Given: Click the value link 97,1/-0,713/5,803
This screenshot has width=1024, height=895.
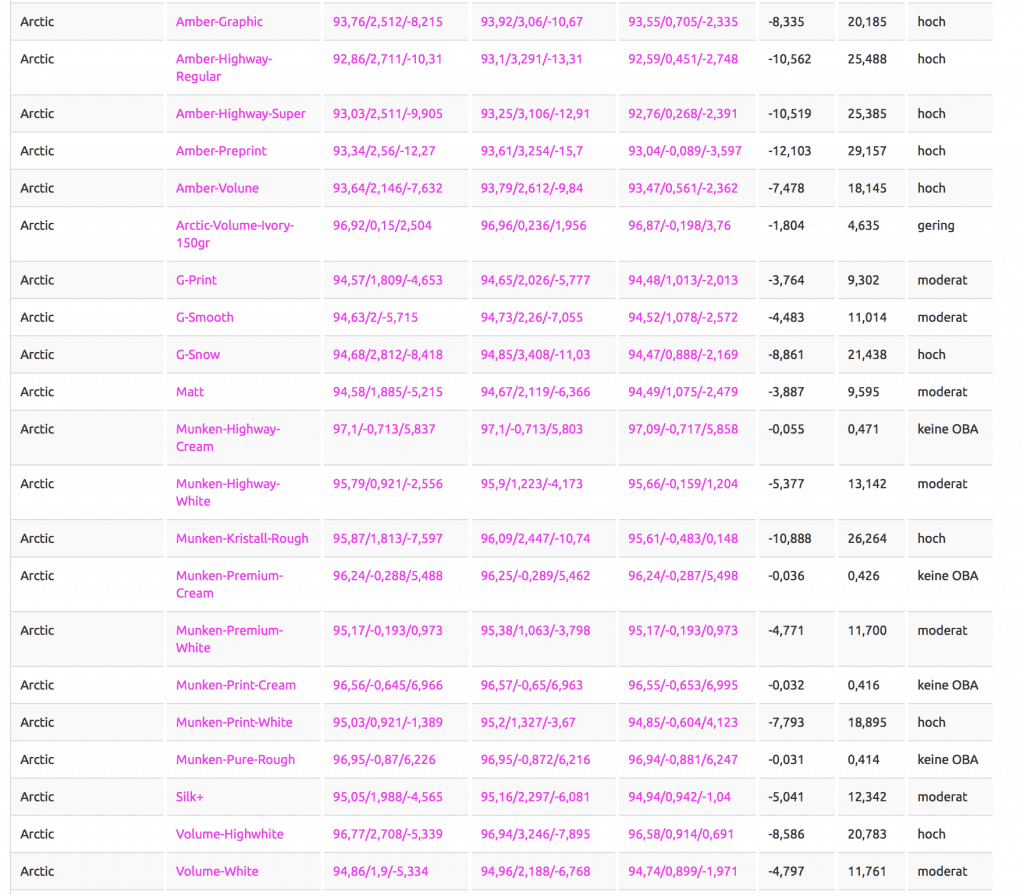Looking at the screenshot, I should coord(532,429).
